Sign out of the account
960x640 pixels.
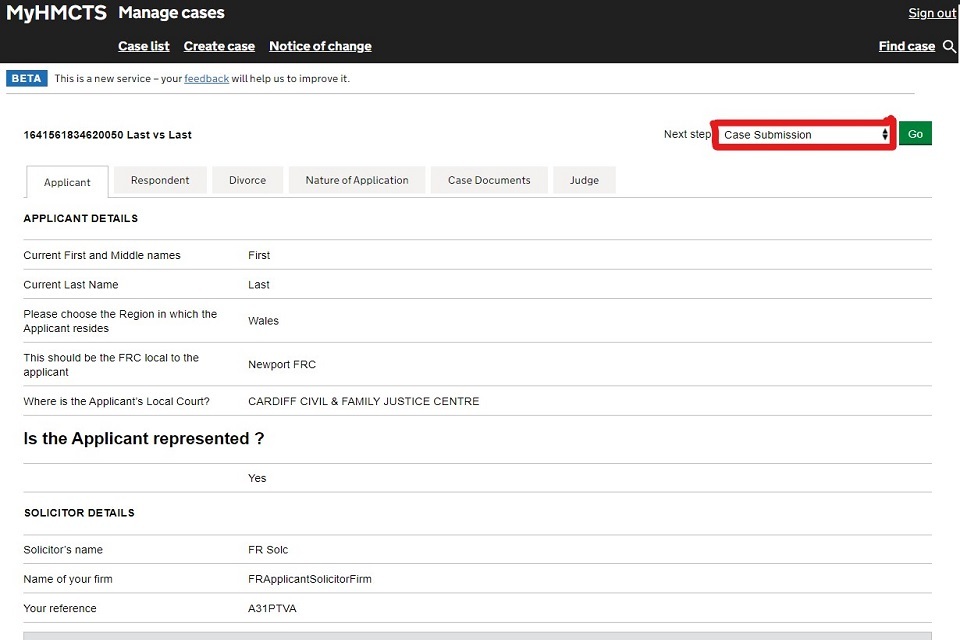coord(932,13)
